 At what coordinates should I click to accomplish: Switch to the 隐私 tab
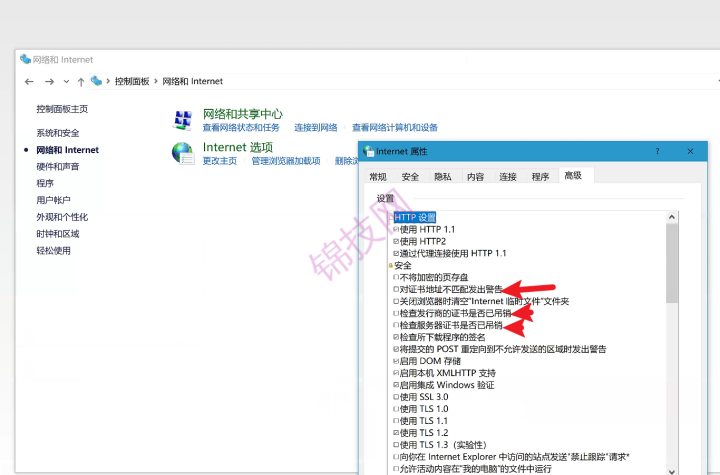pyautogui.click(x=443, y=177)
